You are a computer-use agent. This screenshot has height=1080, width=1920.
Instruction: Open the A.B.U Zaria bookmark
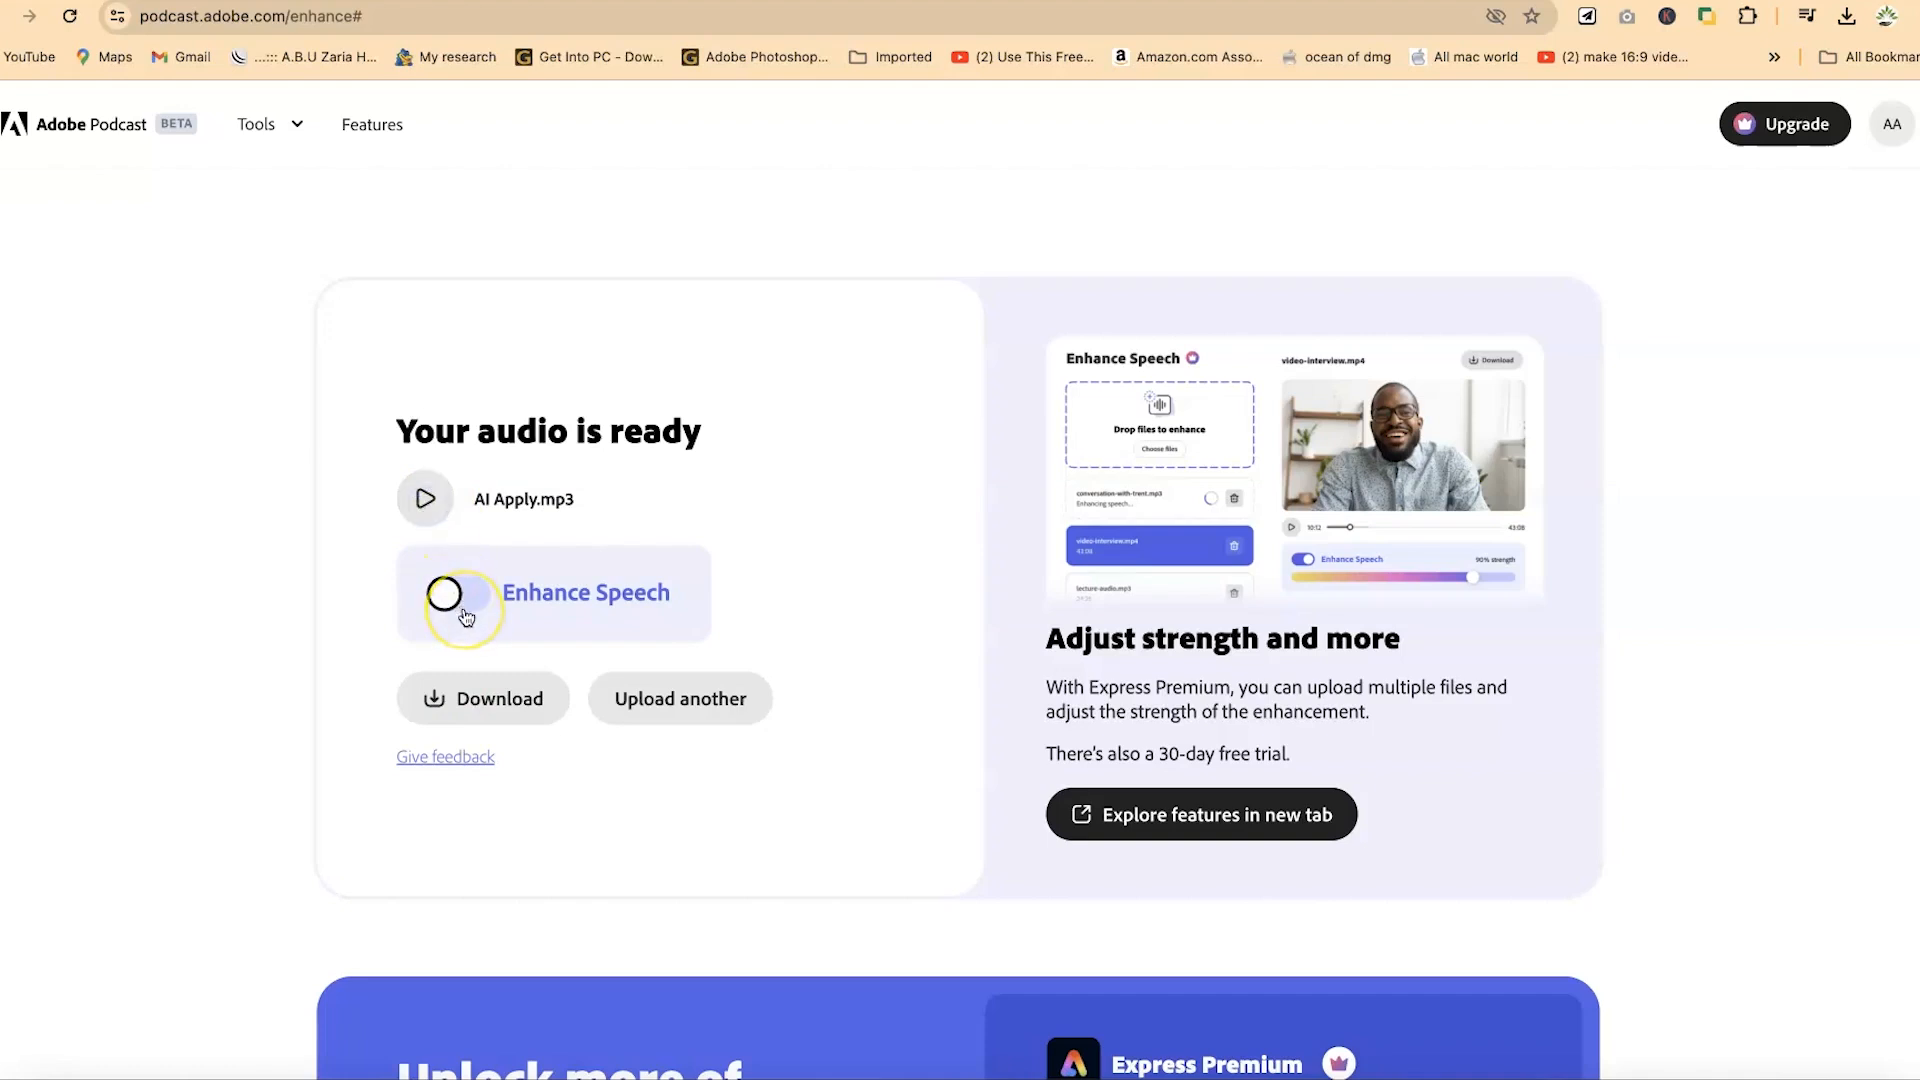click(x=304, y=57)
